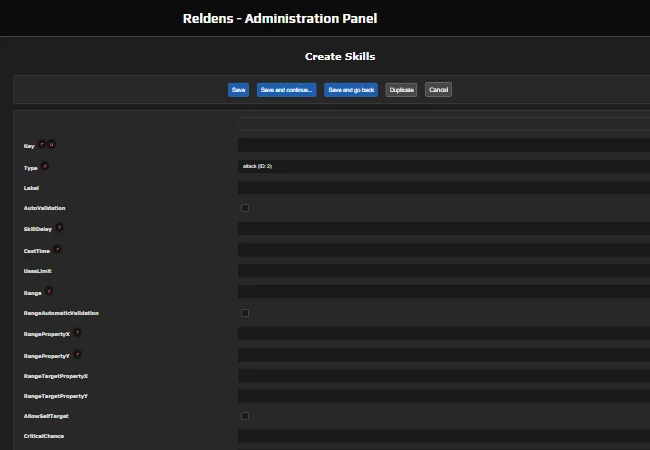Click into the SkillDelay input field
This screenshot has height=450, width=650.
444,229
